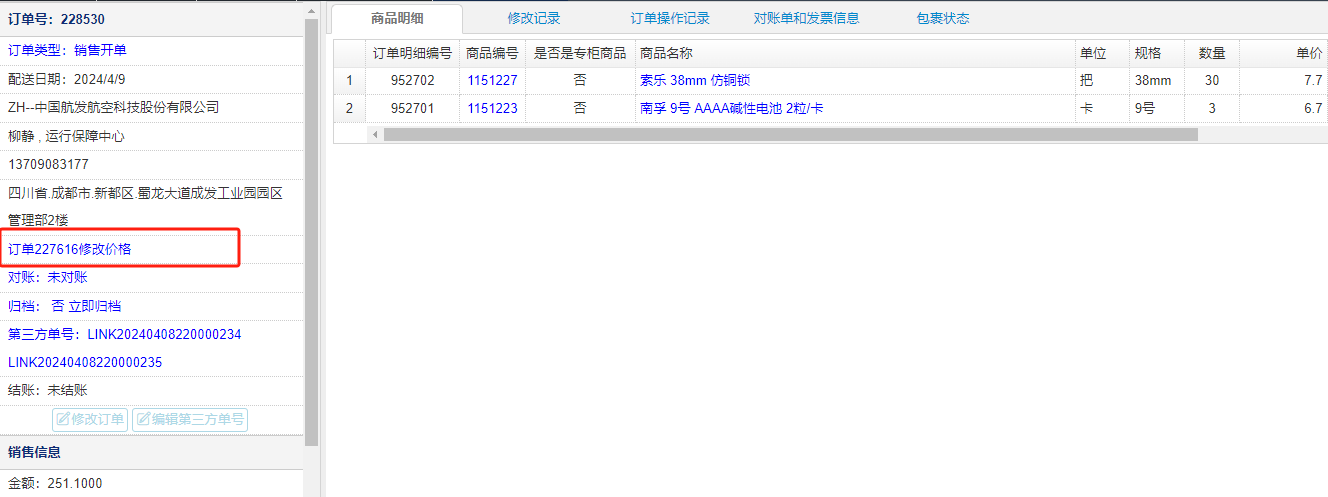Click specification cell 38mm
The height and width of the screenshot is (497, 1328).
click(x=1156, y=81)
